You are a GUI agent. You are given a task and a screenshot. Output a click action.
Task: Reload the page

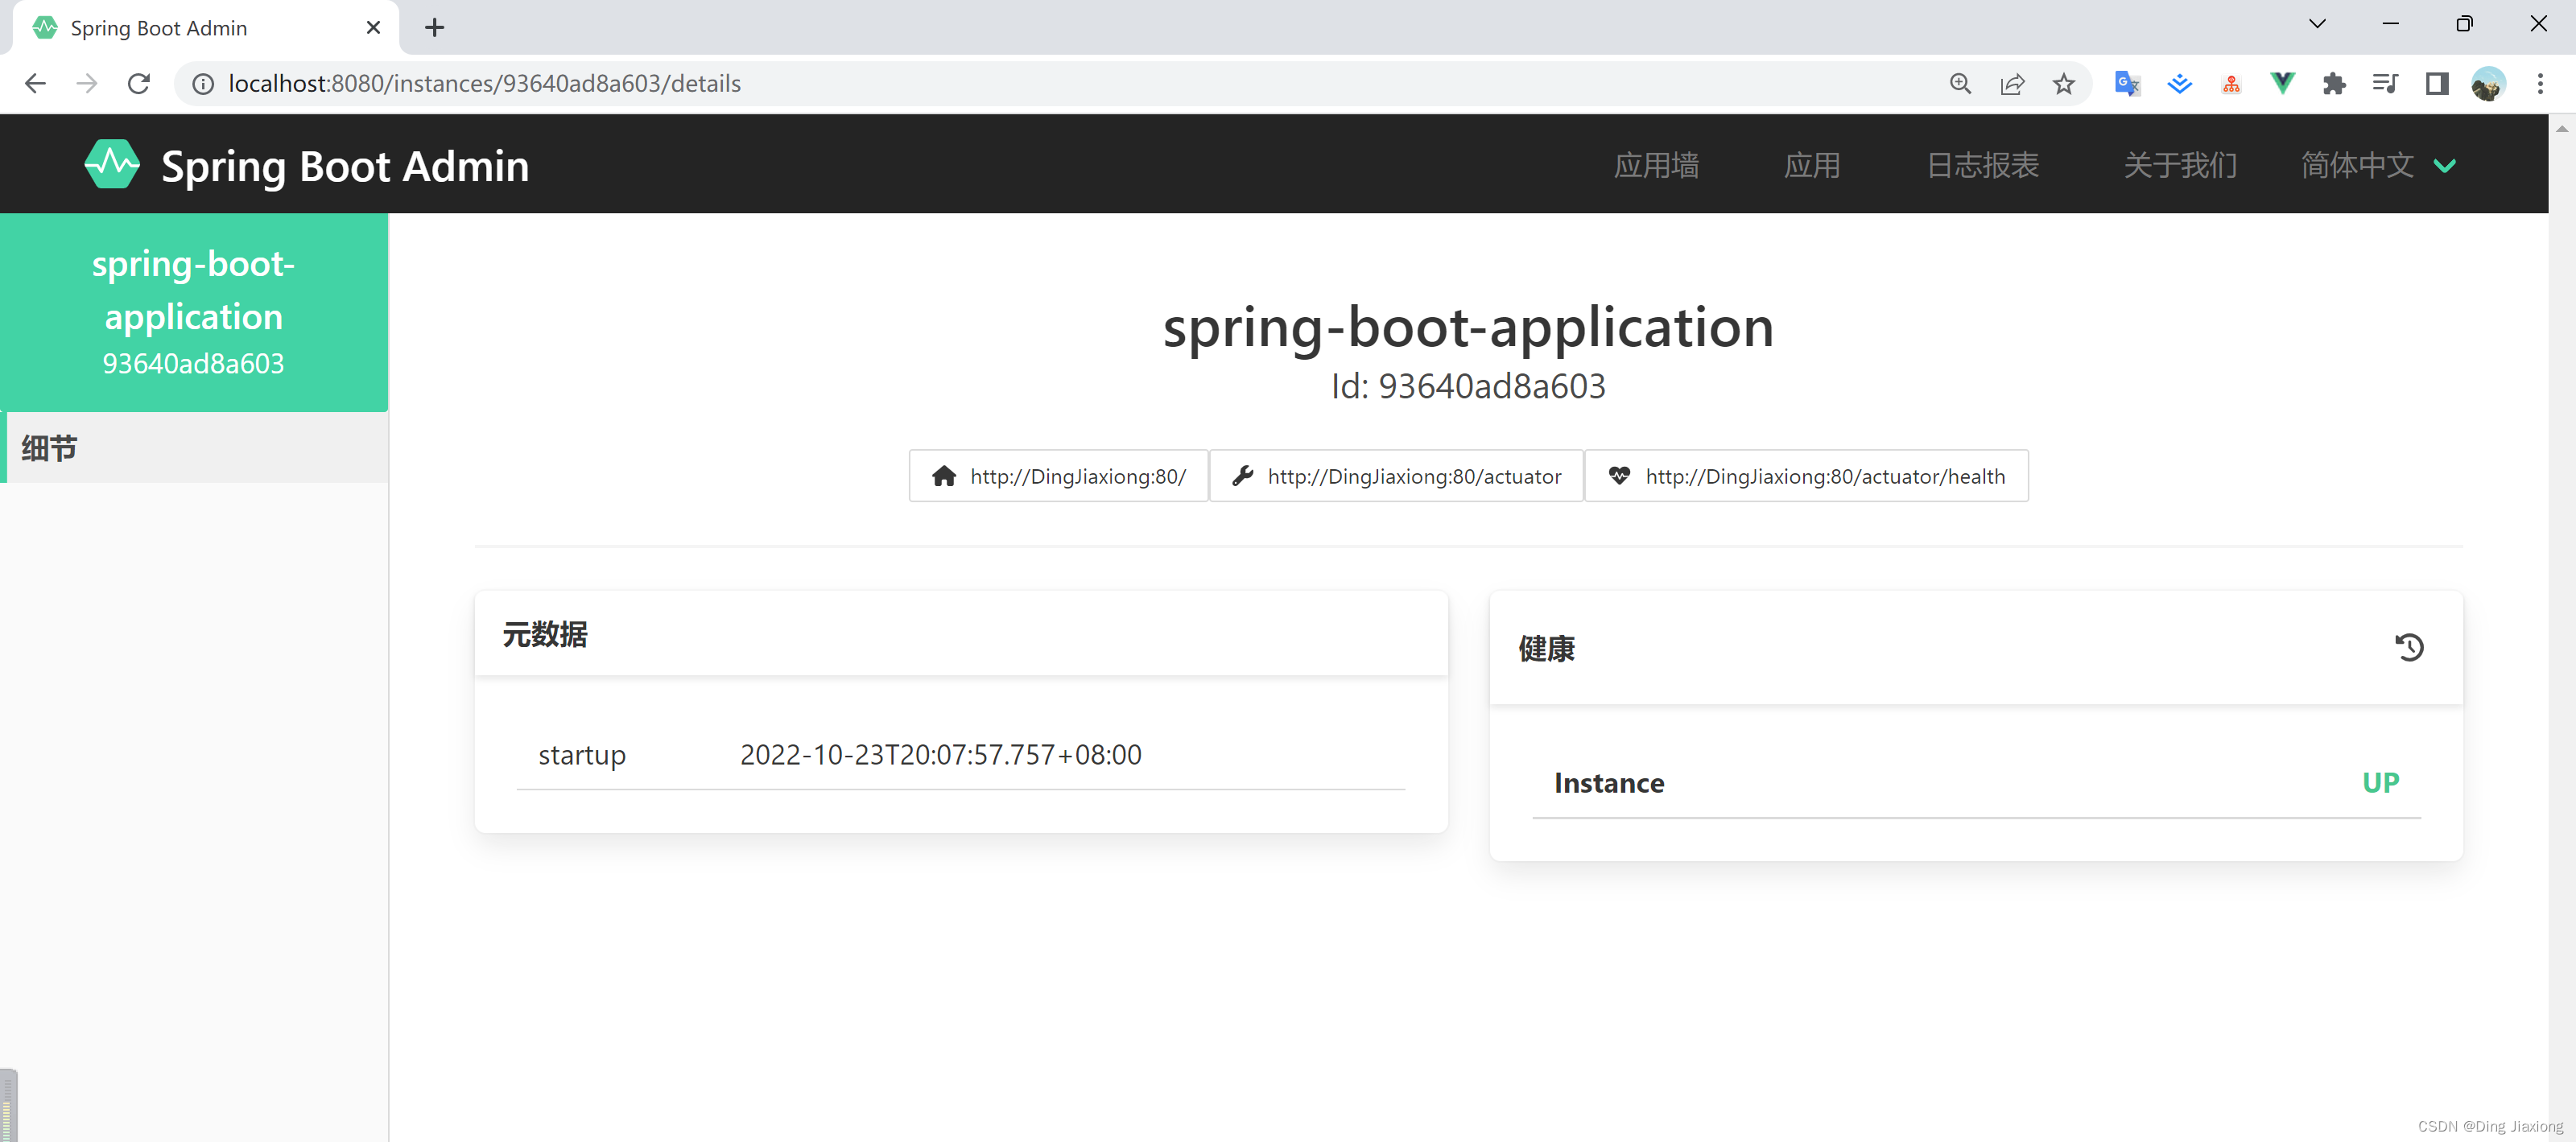pyautogui.click(x=139, y=84)
